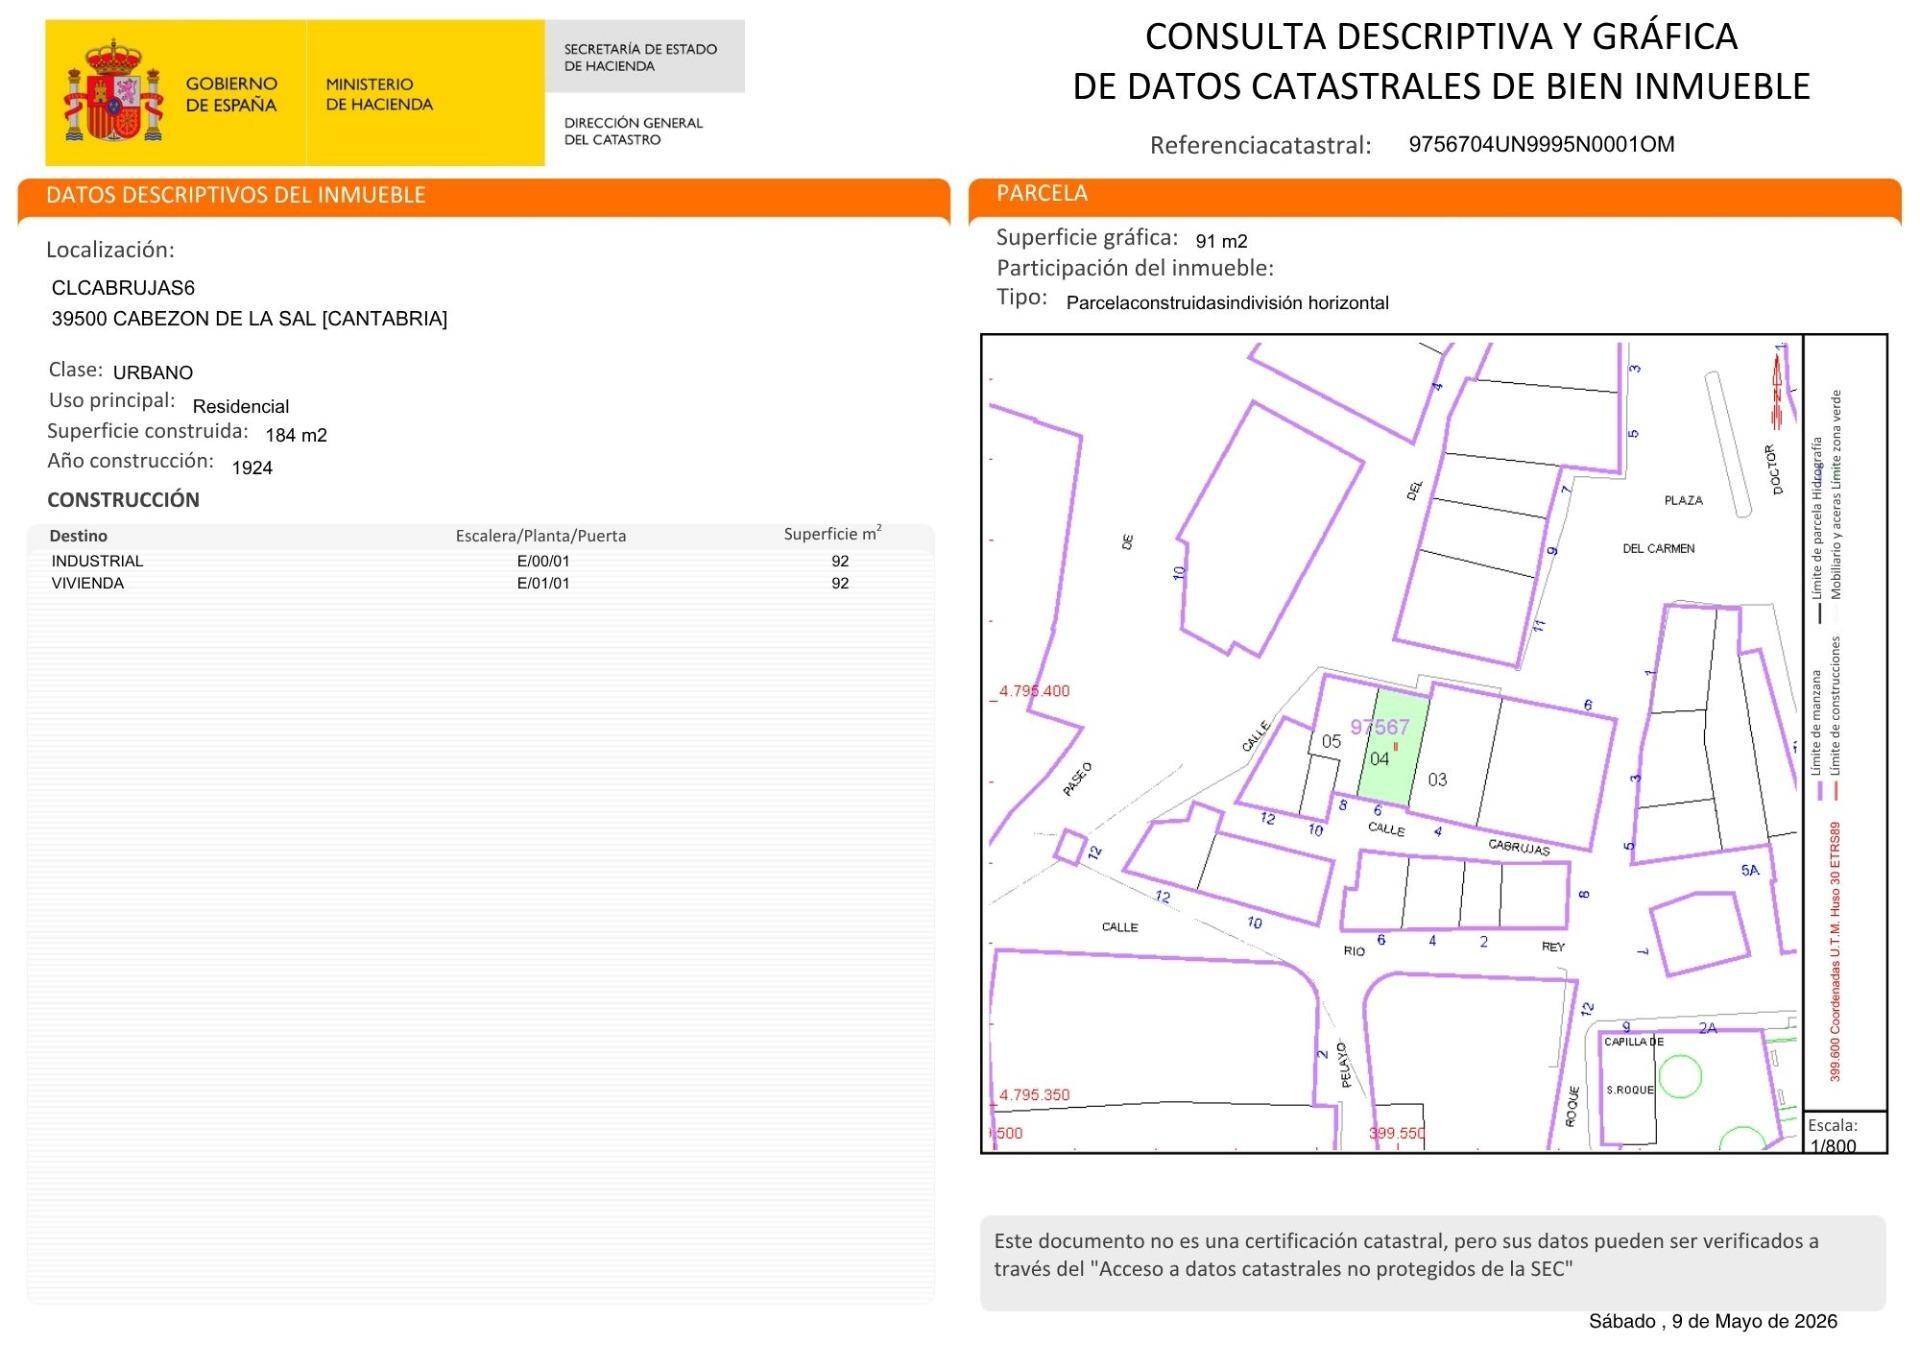
Task: Click the Spanish coat of arms emblem
Action: coord(114,91)
